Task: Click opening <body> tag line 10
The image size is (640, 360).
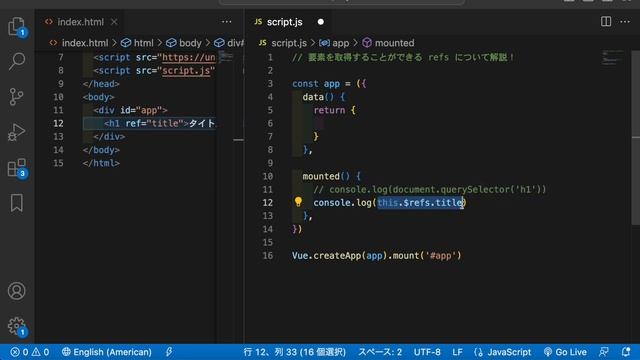Action: point(98,97)
